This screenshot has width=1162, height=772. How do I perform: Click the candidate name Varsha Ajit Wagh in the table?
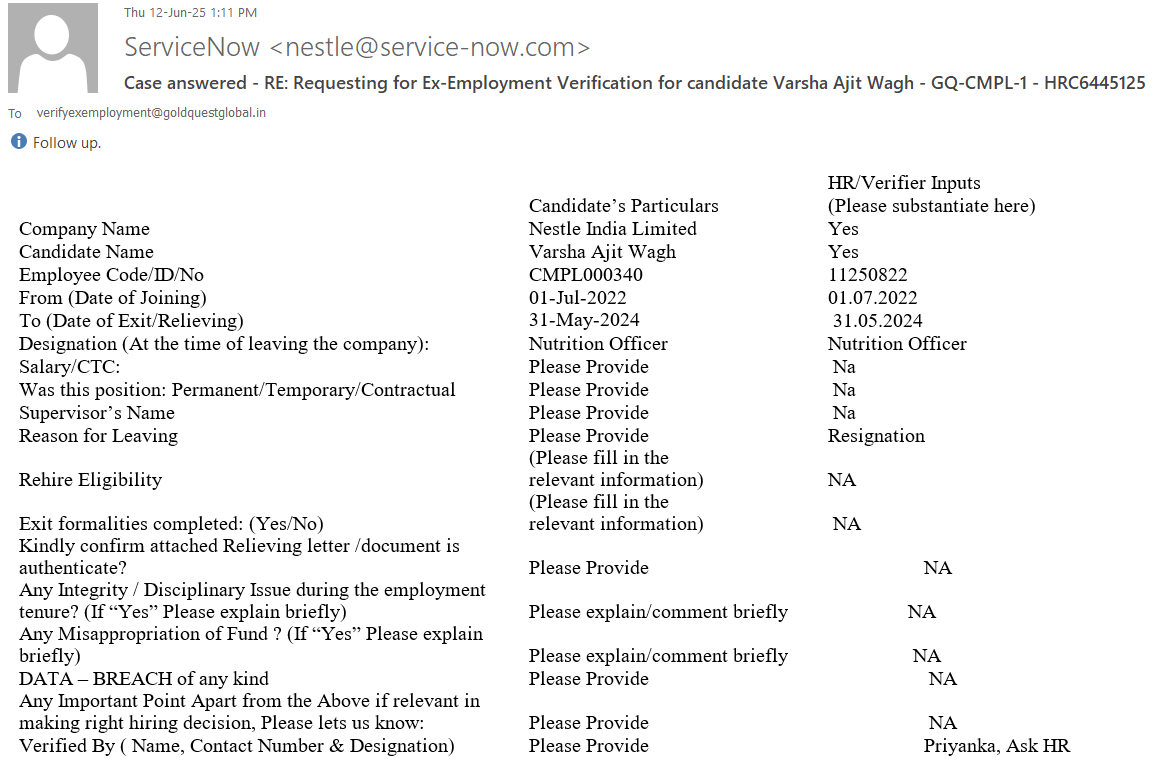(602, 252)
